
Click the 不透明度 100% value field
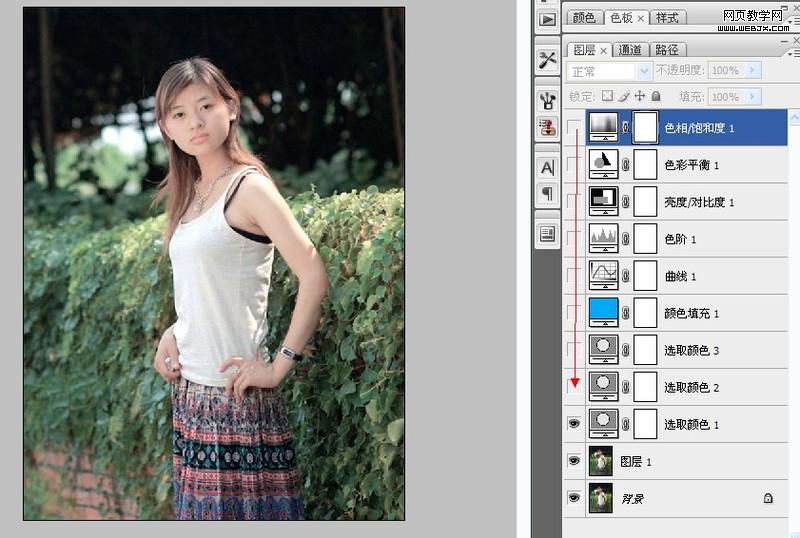(727, 70)
